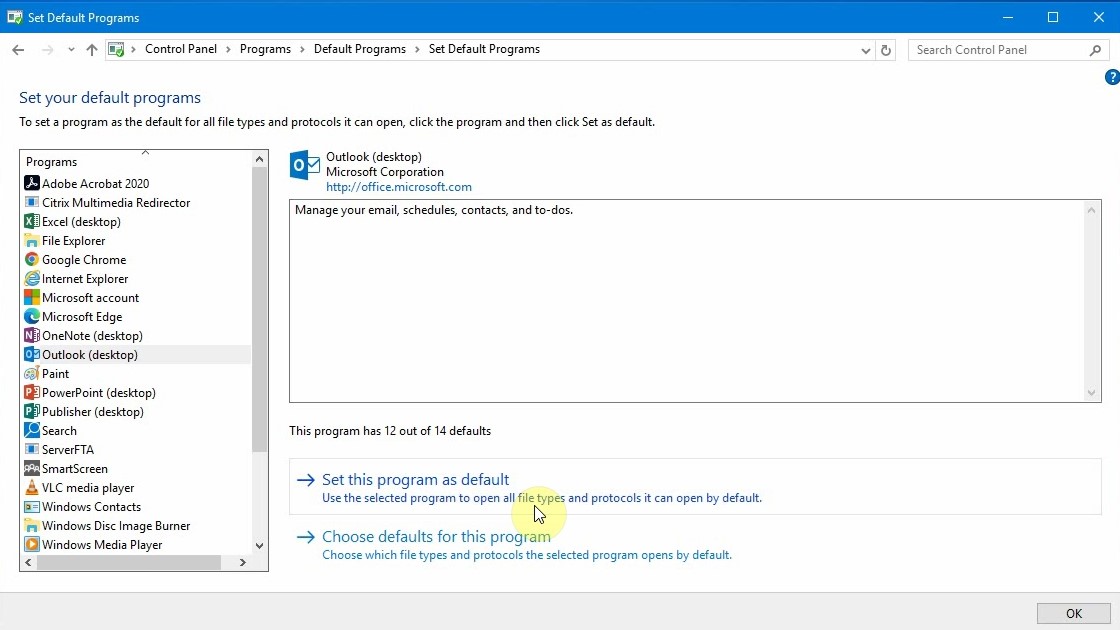Open recent locations dropdown arrow
This screenshot has height=630, width=1120.
coord(71,49)
